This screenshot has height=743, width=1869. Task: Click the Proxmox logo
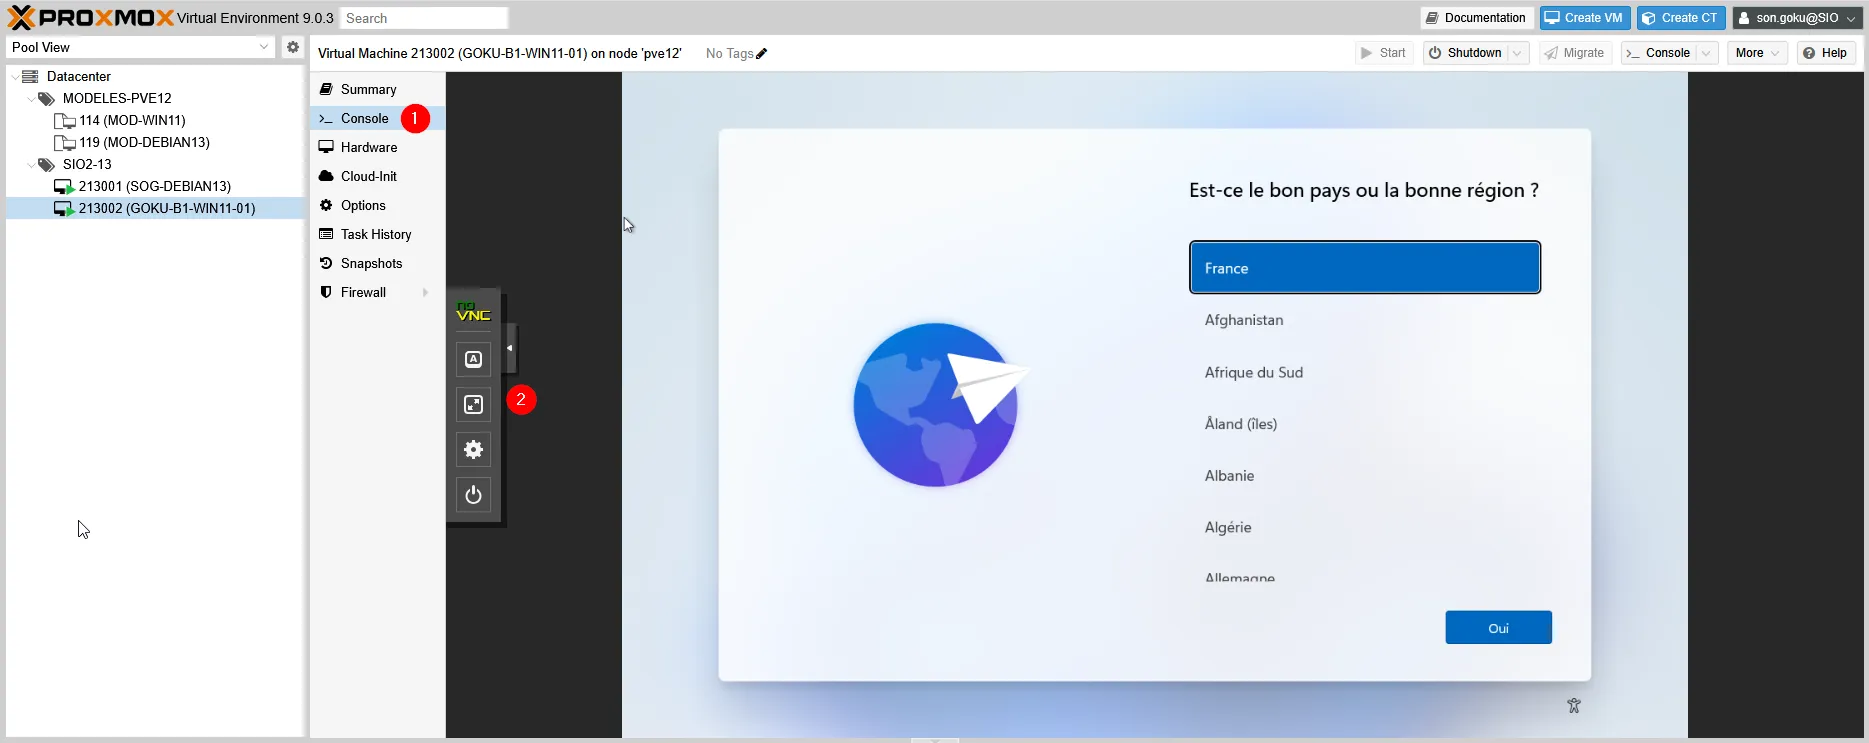click(x=90, y=18)
